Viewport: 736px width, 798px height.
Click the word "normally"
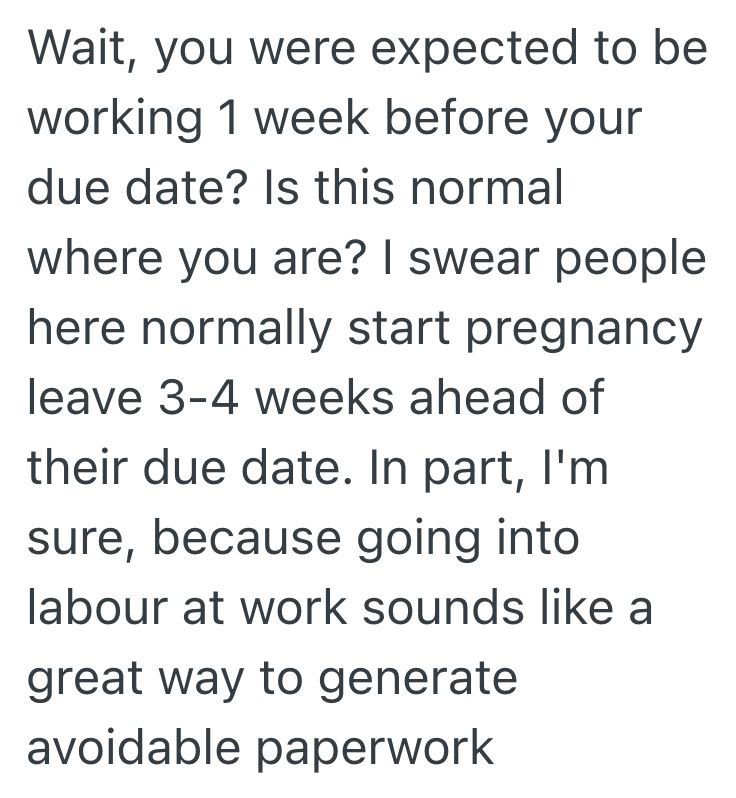click(224, 329)
